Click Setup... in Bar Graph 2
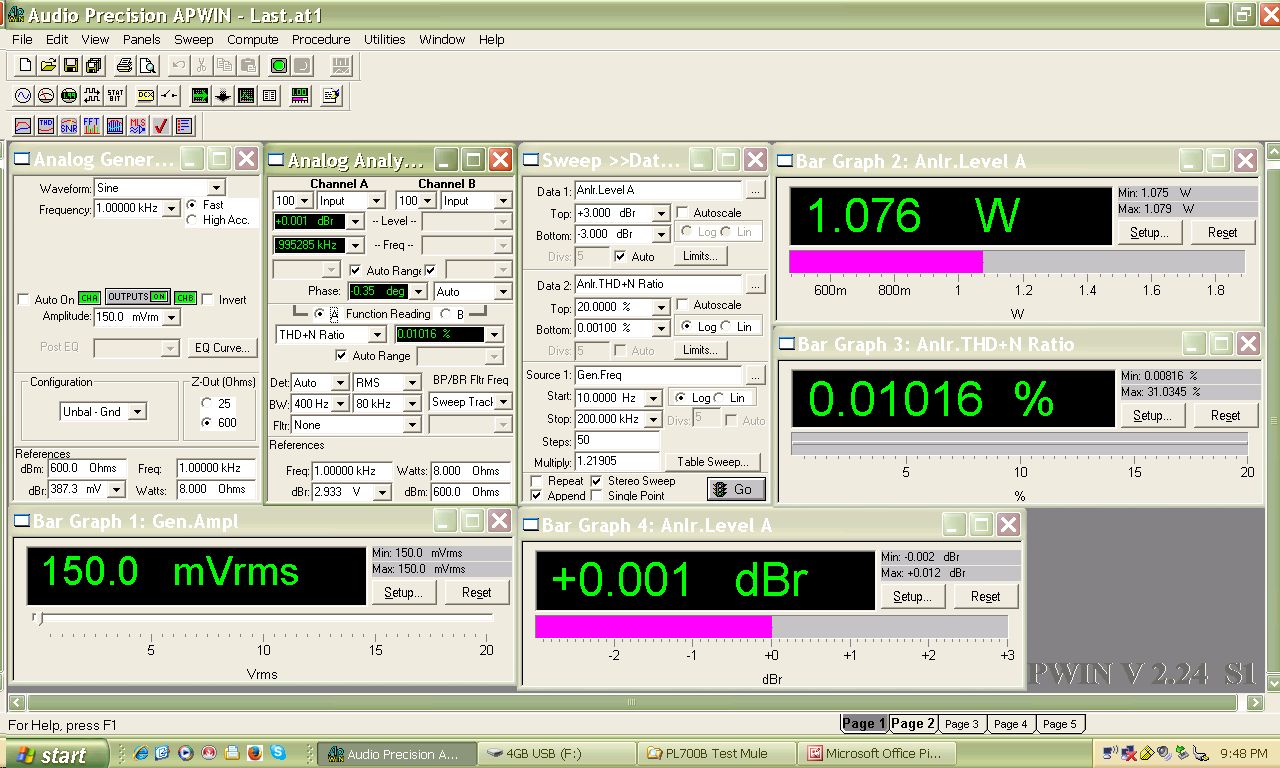Viewport: 1280px width, 768px height. (x=1149, y=233)
